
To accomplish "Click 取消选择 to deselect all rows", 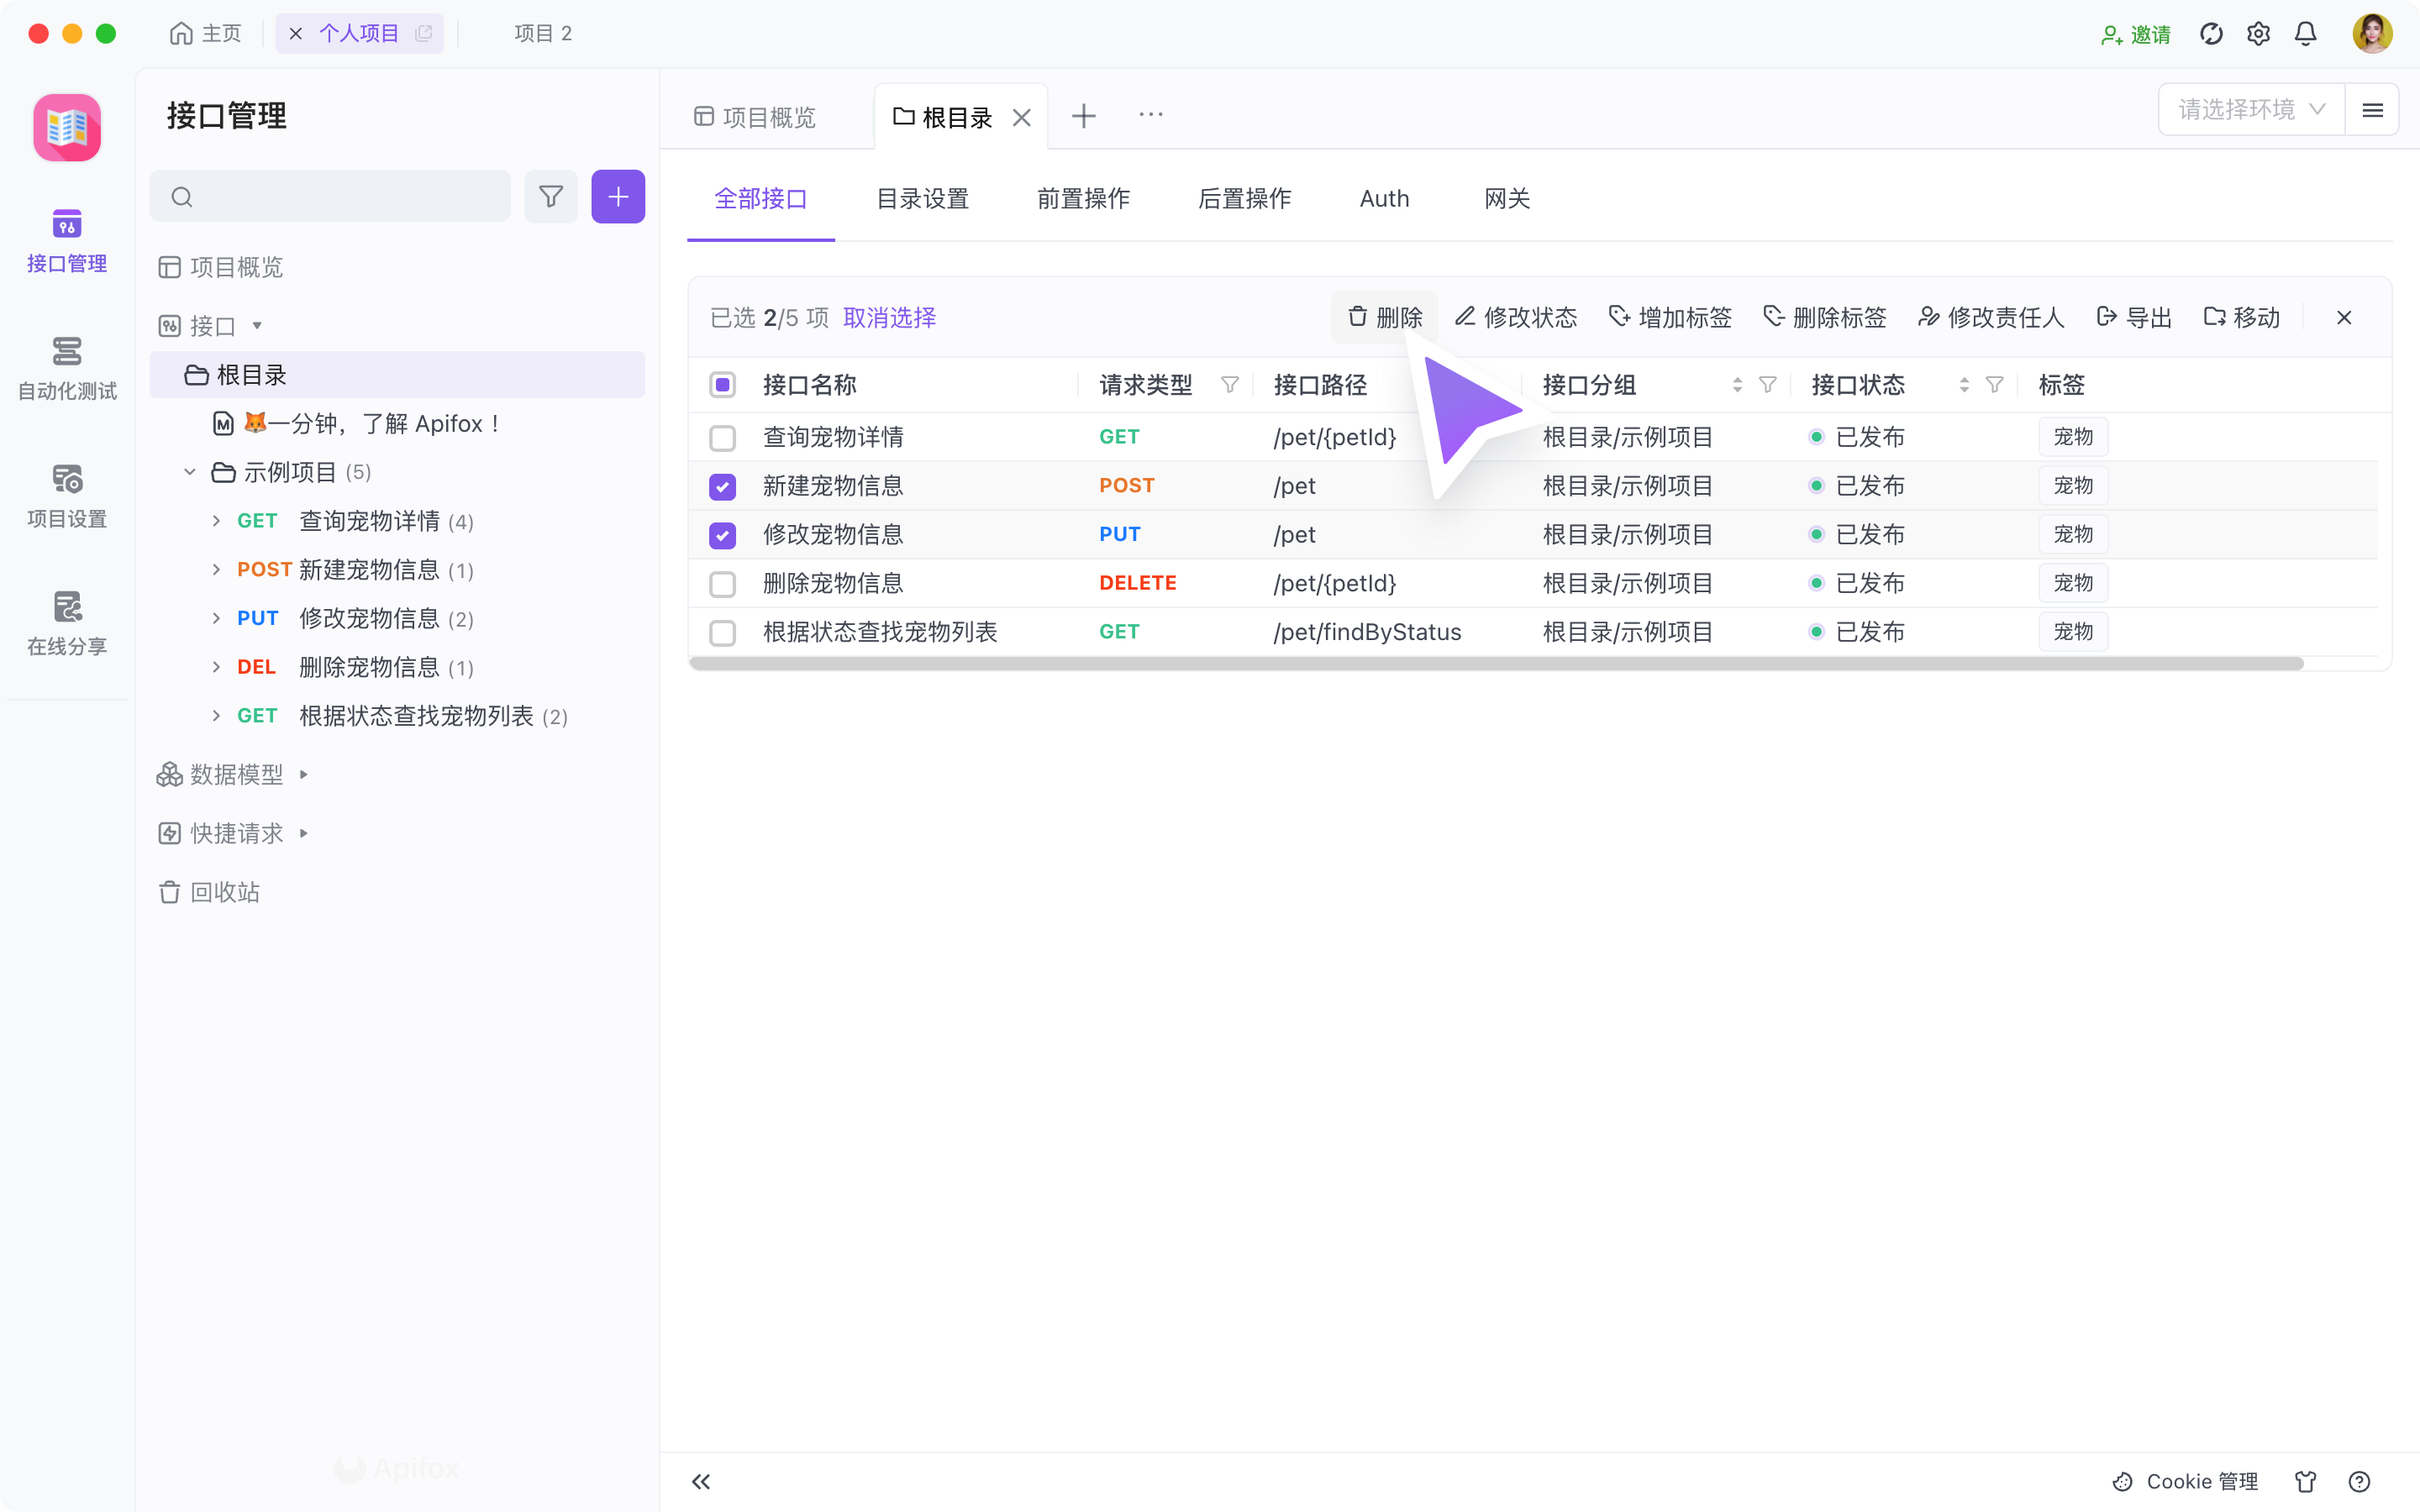I will (888, 317).
